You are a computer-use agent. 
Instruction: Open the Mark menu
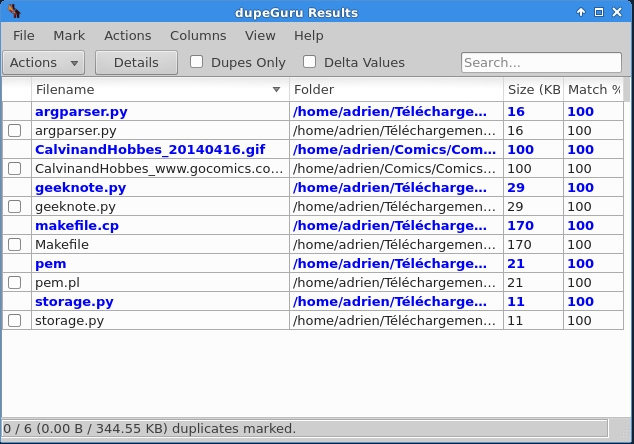69,35
